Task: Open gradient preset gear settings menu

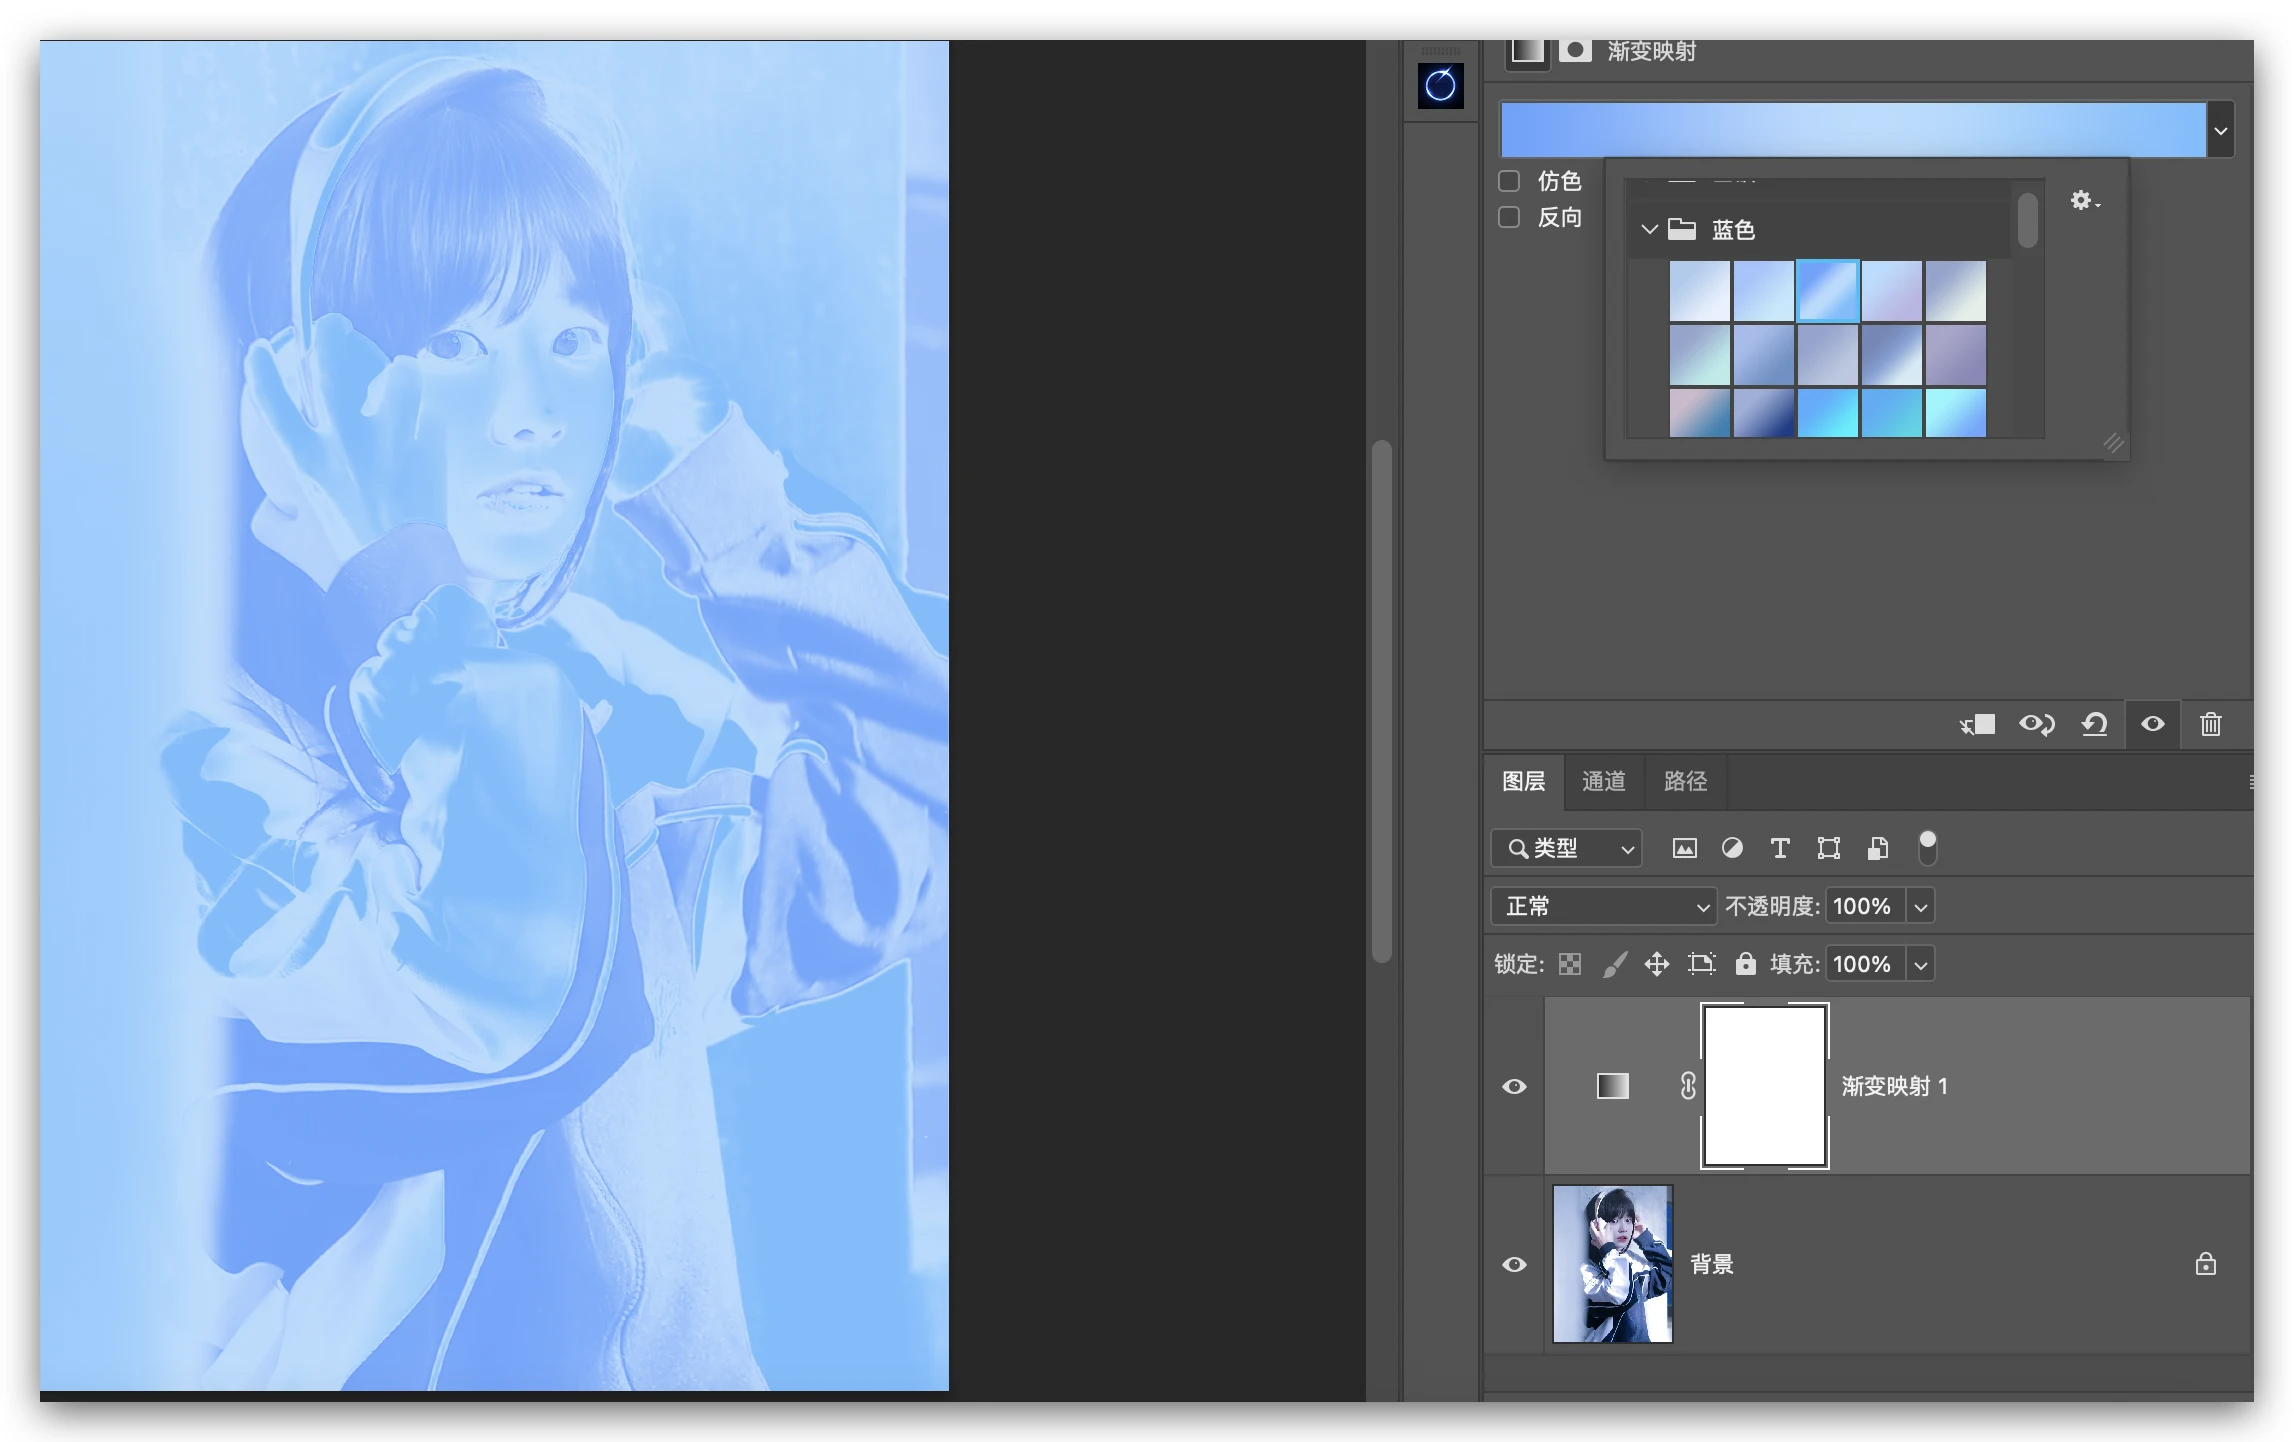Action: coord(2084,201)
